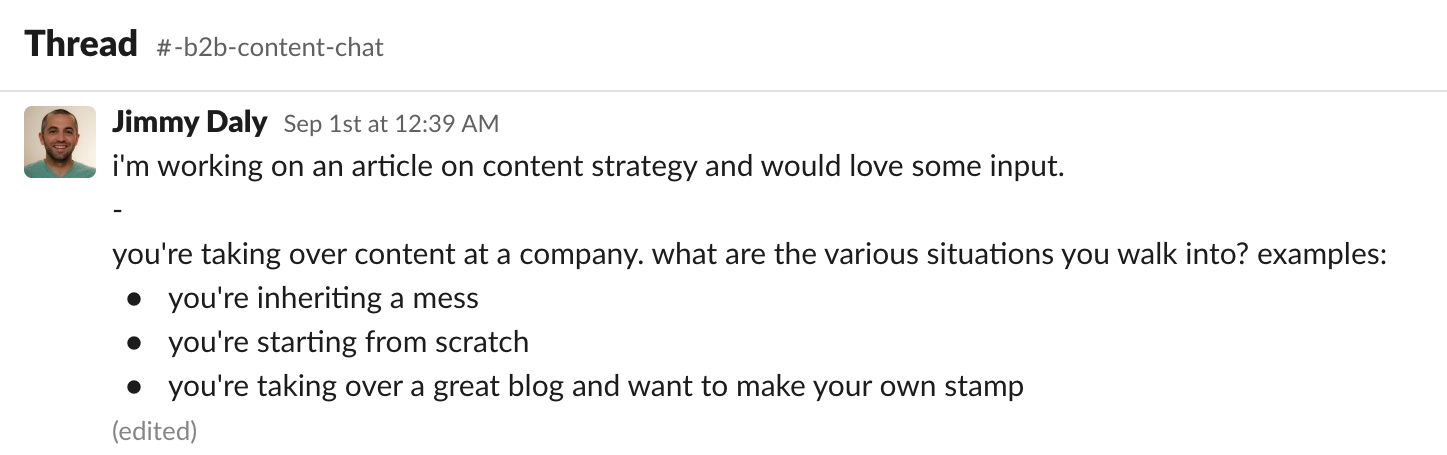Image resolution: width=1447 pixels, height=455 pixels.
Task: Click the bullet dot before 'inheriting a mess'
Action: pos(133,299)
